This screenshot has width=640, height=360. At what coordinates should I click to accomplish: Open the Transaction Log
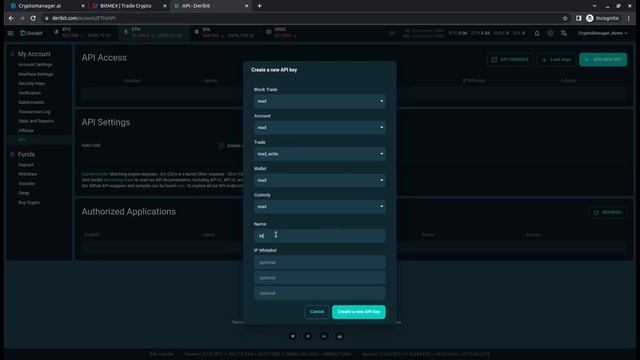pos(34,112)
